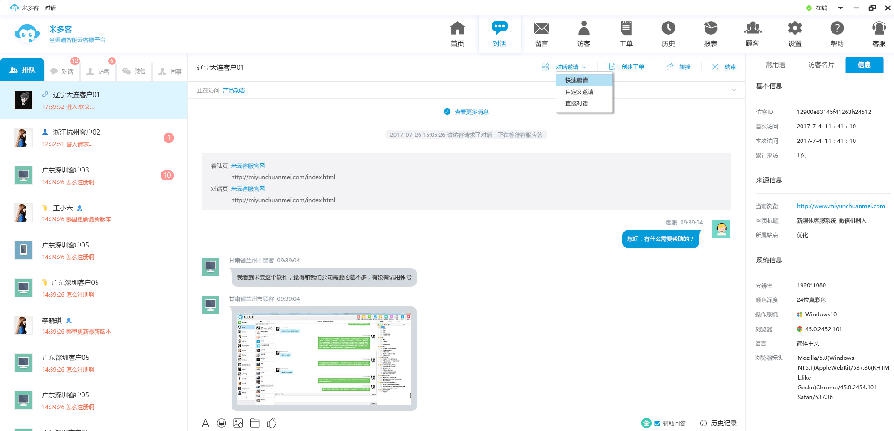This screenshot has width=894, height=431.
Task: Click the insert image icon in chat toolbar
Action: click(x=239, y=423)
